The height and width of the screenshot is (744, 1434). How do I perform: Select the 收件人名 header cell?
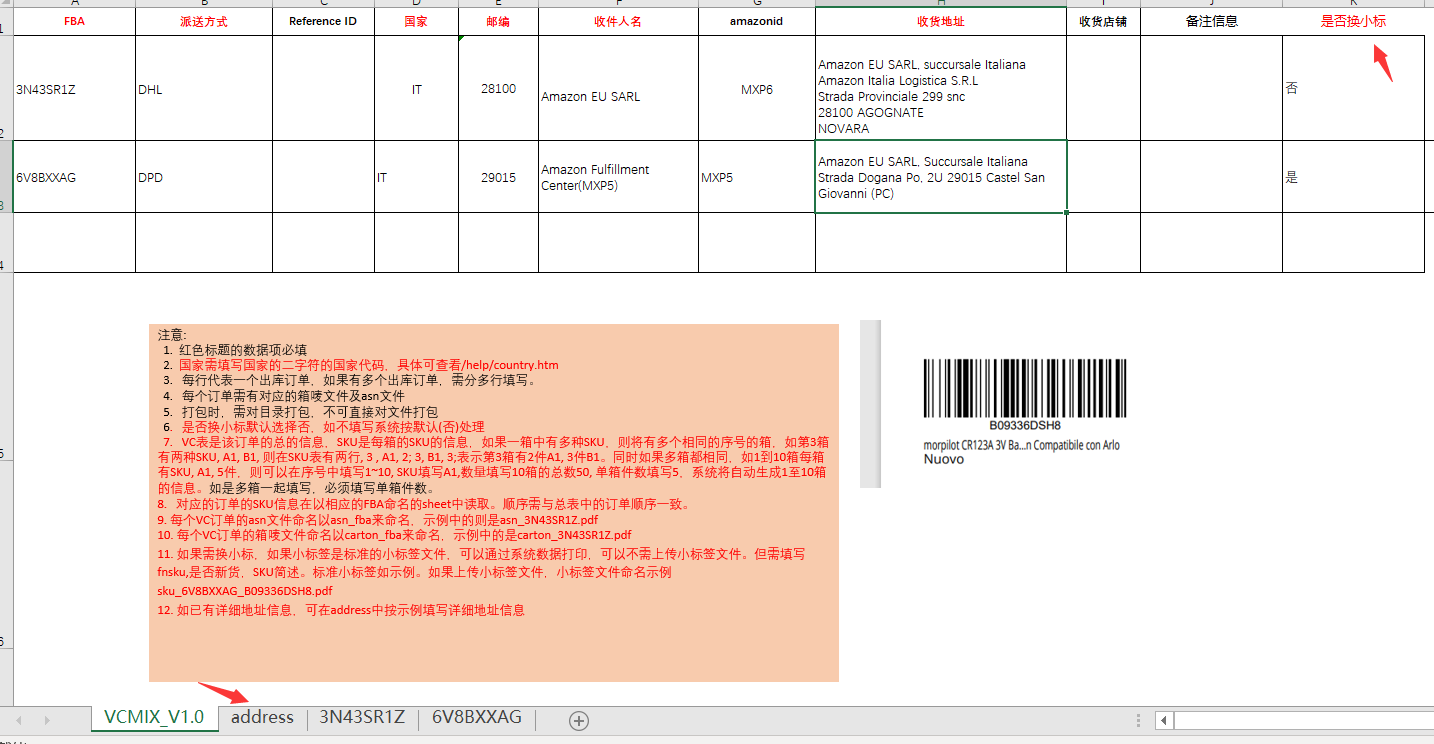618,21
